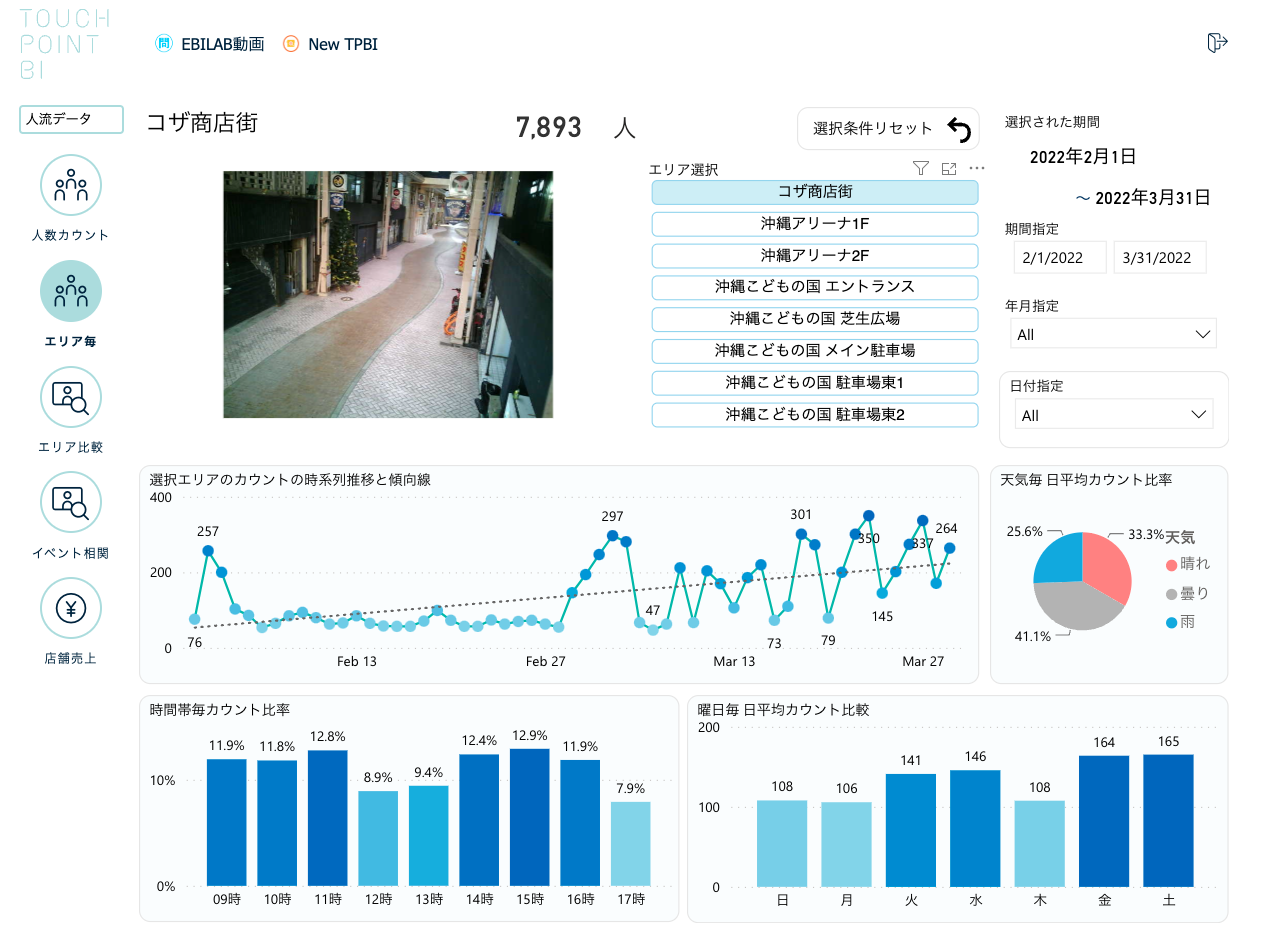This screenshot has height=945, width=1265.
Task: Click the 15時 bar labeled 12.9%
Action: 530,818
